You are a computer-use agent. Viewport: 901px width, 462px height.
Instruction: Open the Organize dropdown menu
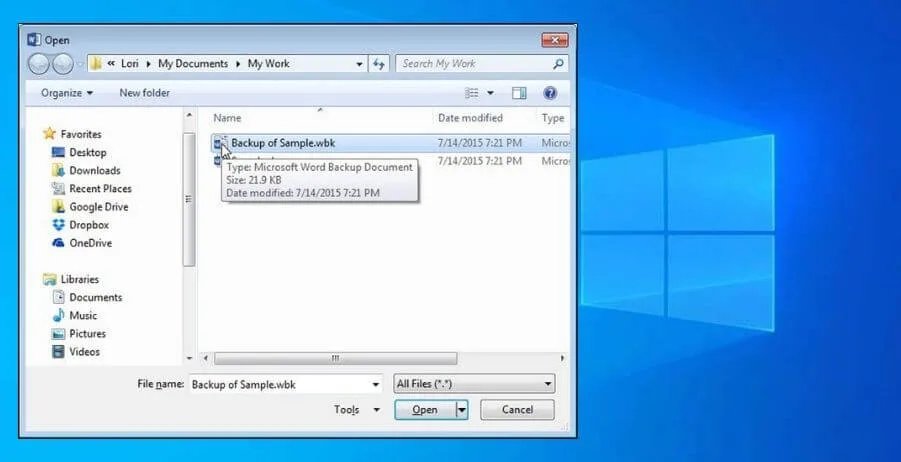point(67,93)
